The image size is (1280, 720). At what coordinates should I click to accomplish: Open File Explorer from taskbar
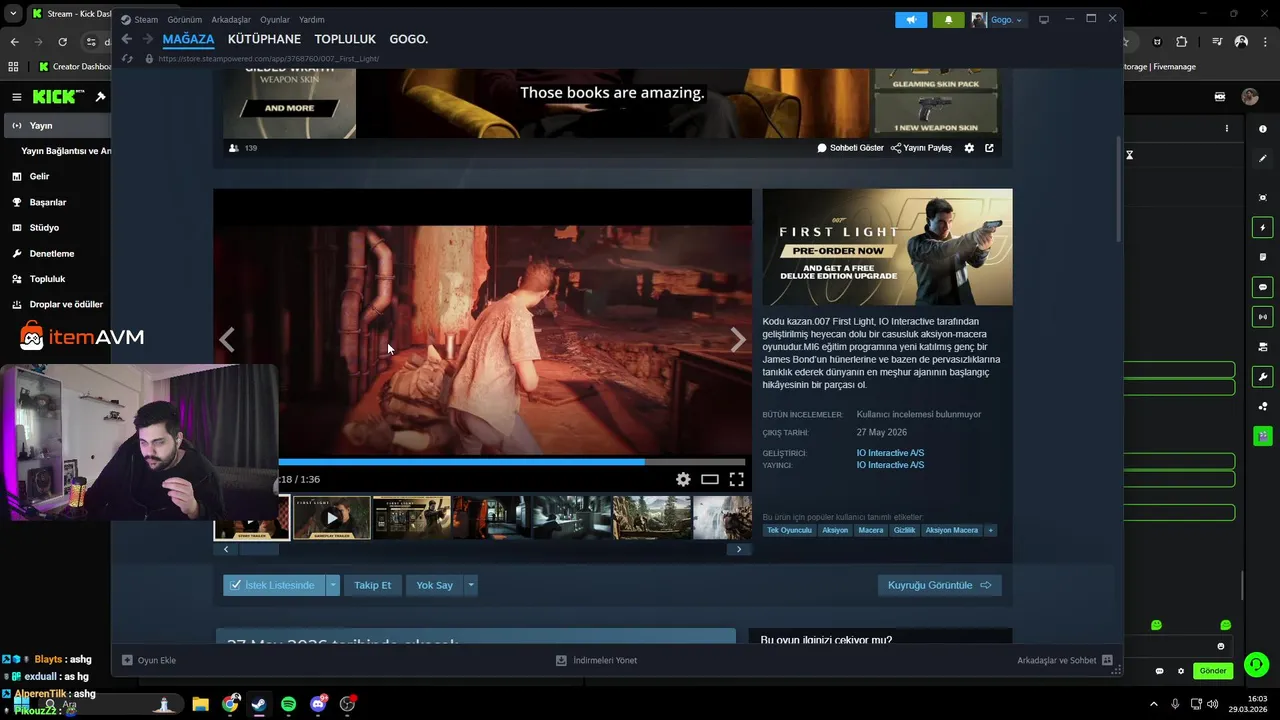pyautogui.click(x=200, y=704)
